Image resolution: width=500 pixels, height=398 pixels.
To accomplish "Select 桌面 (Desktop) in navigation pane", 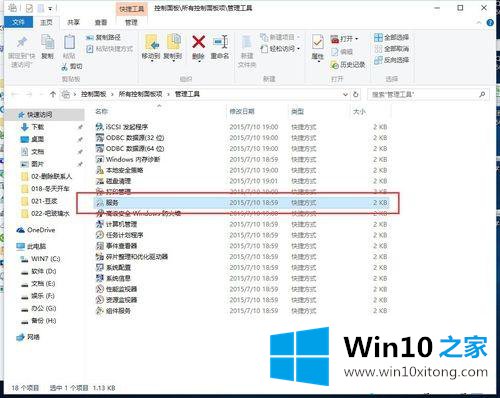I will click(x=37, y=139).
